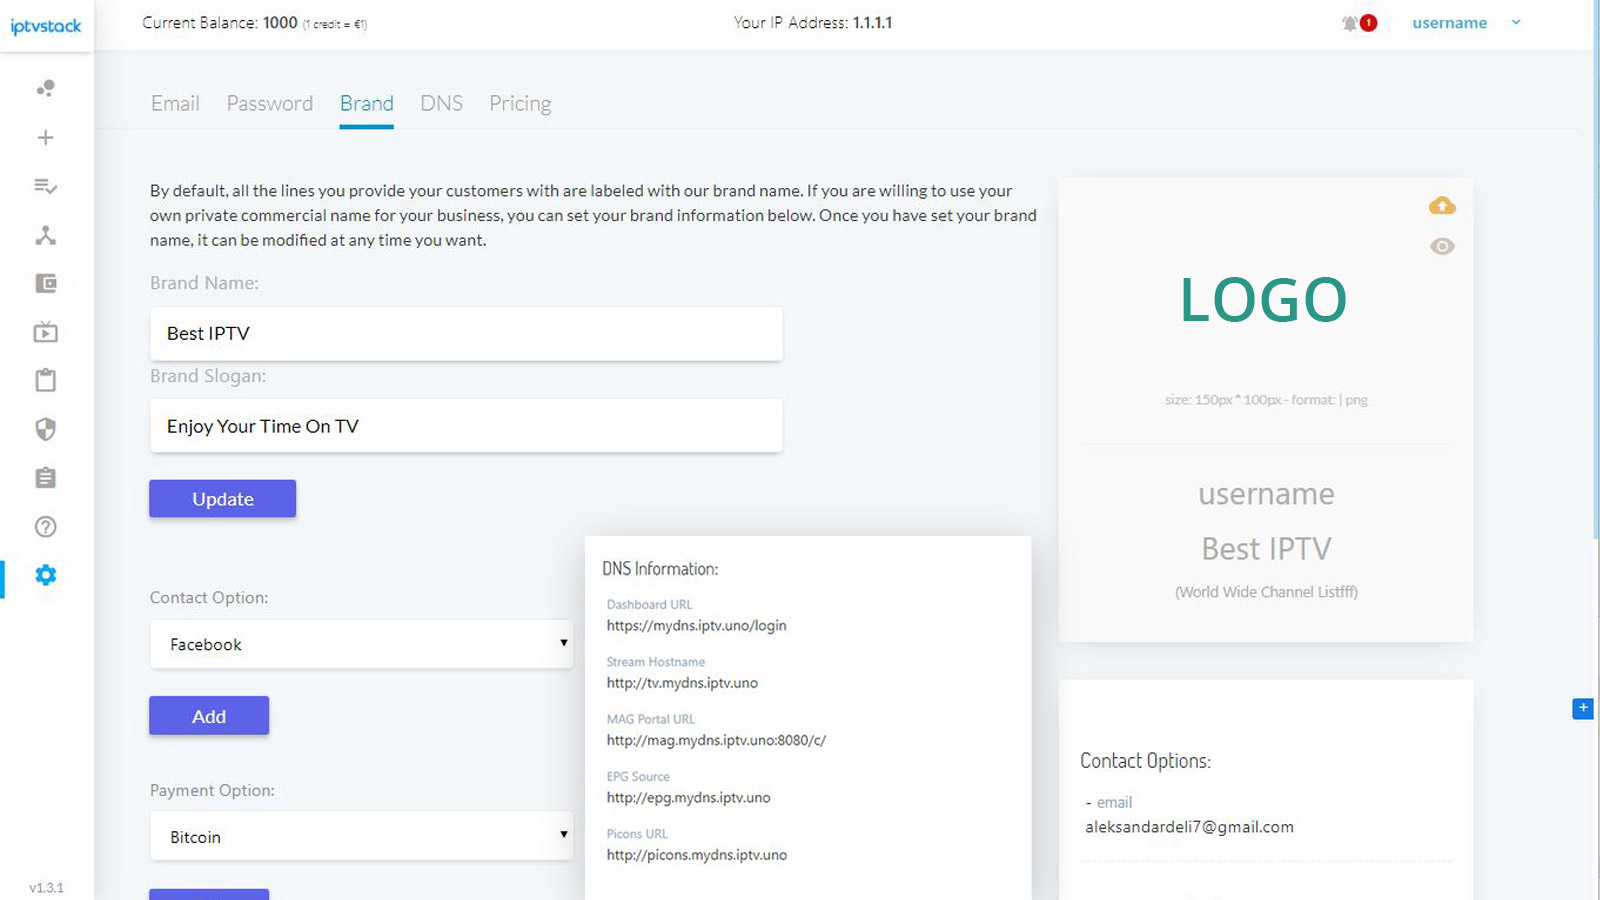Click the Add button under Contact Option
Image resolution: width=1600 pixels, height=900 pixels.
[x=209, y=716]
